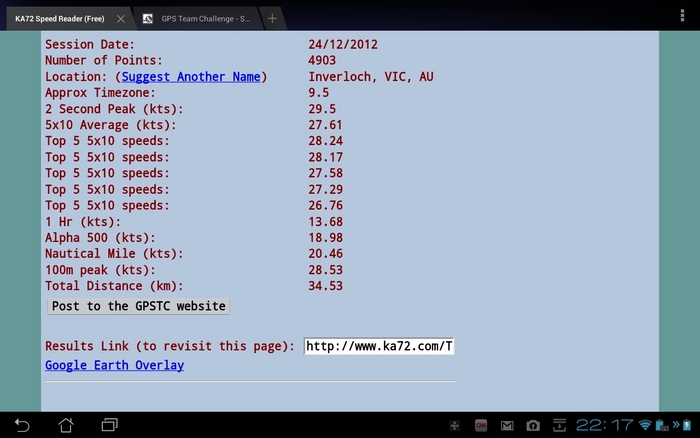This screenshot has width=700, height=438.
Task: Open the Google Earth Overlay link
Action: [114, 365]
